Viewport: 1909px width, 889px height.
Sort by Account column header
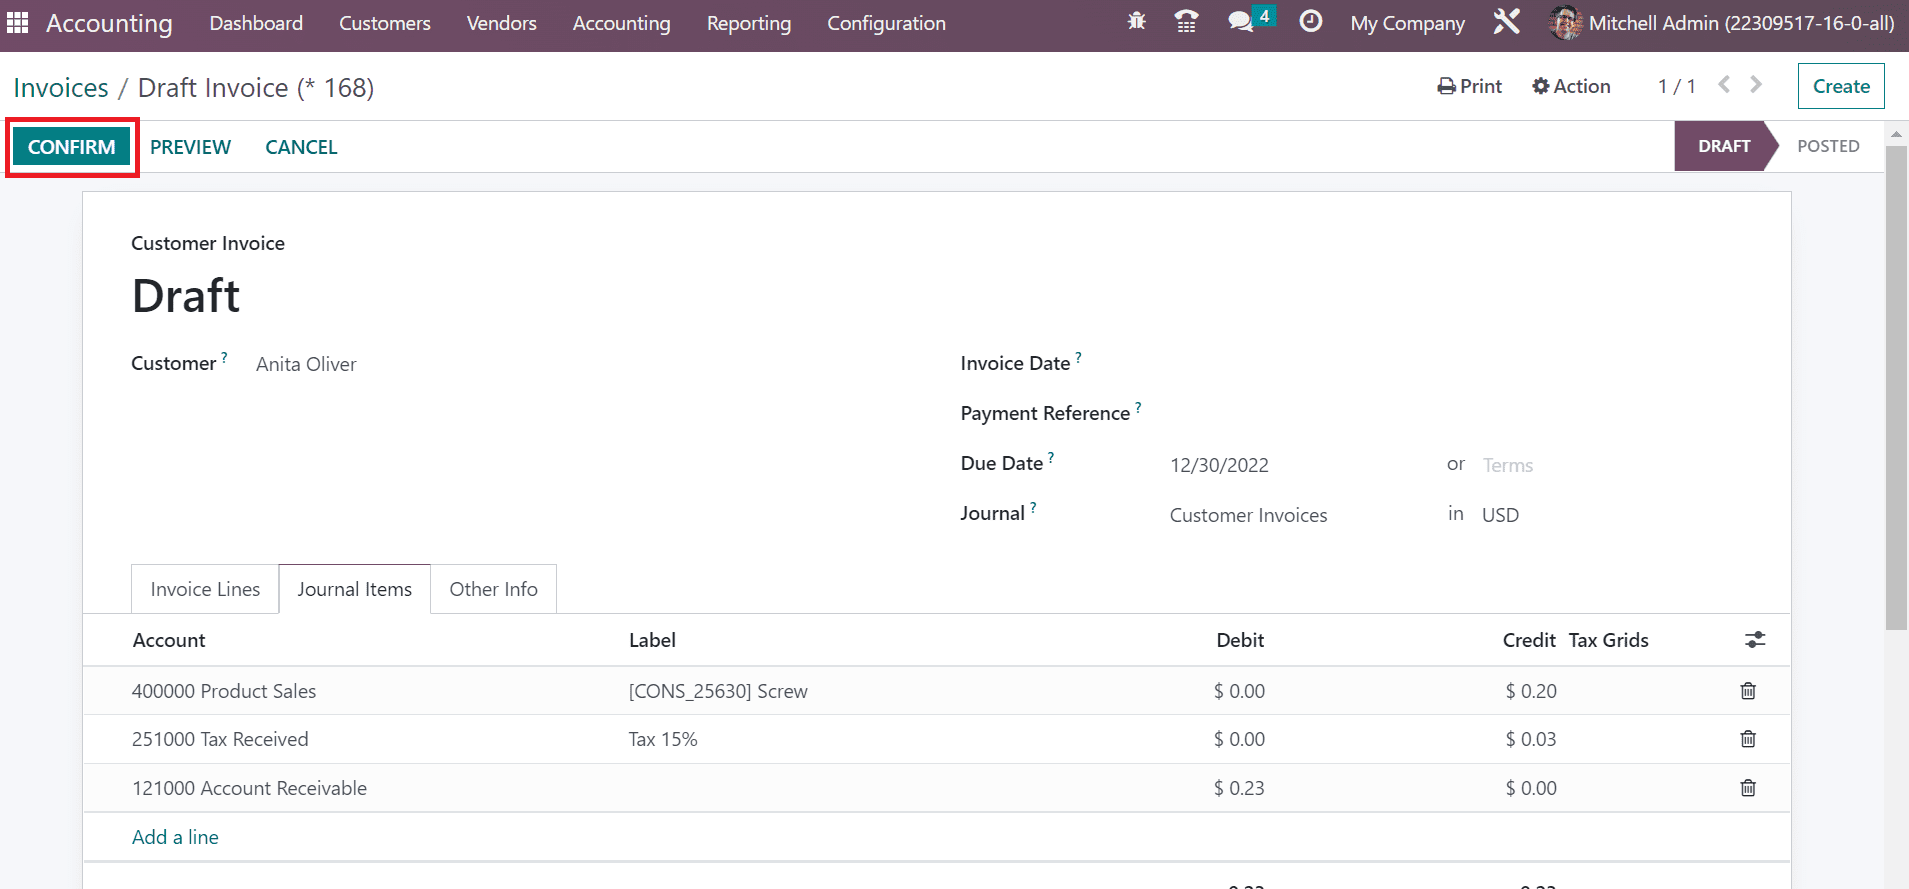tap(169, 640)
